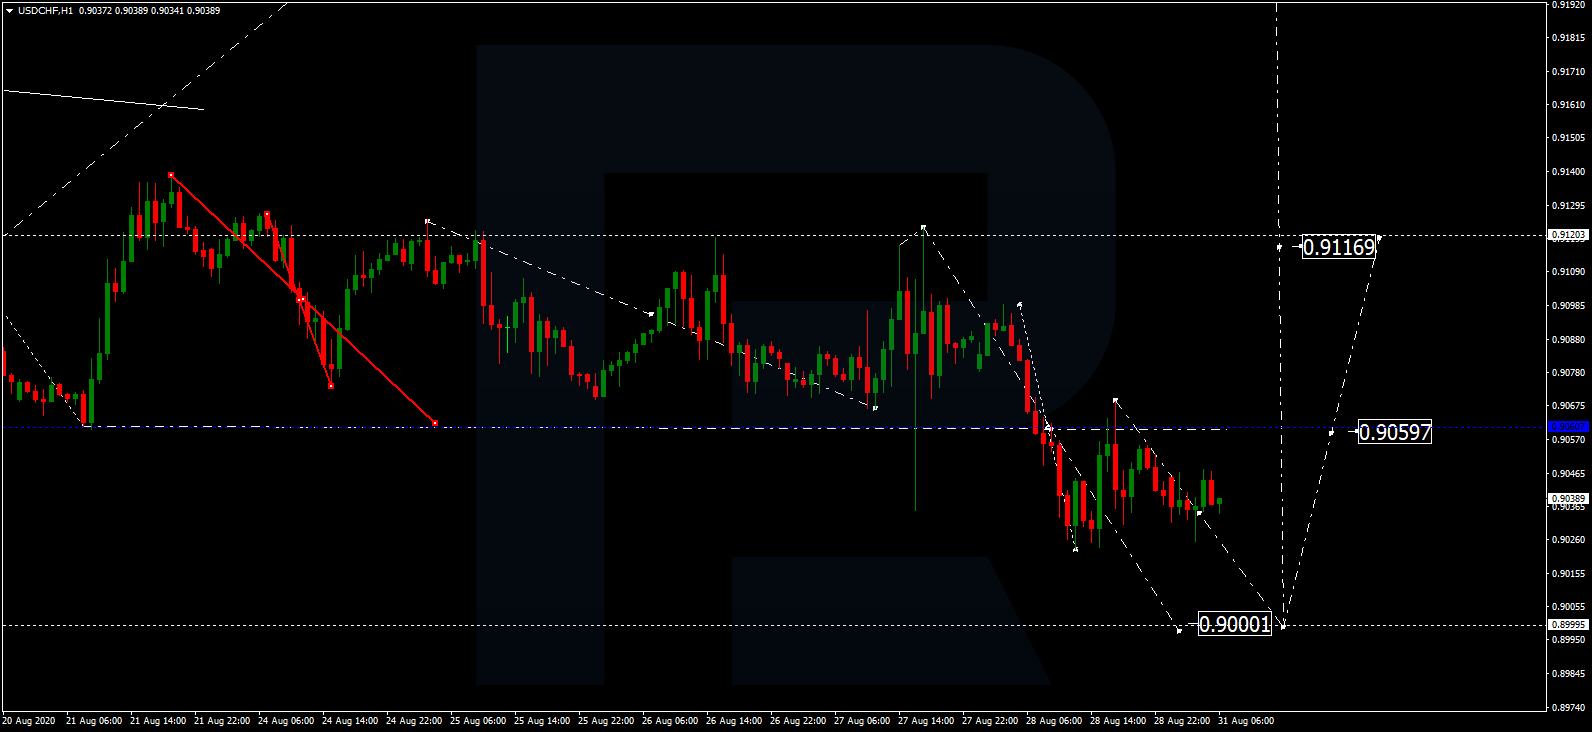The image size is (1592, 732).
Task: Click the 0.91710 value on price axis
Action: click(x=1568, y=72)
